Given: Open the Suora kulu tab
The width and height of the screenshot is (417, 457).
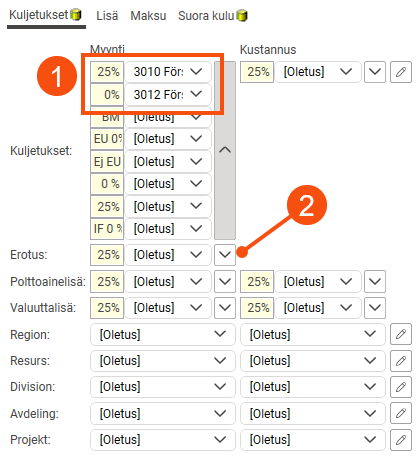Looking at the screenshot, I should point(206,16).
